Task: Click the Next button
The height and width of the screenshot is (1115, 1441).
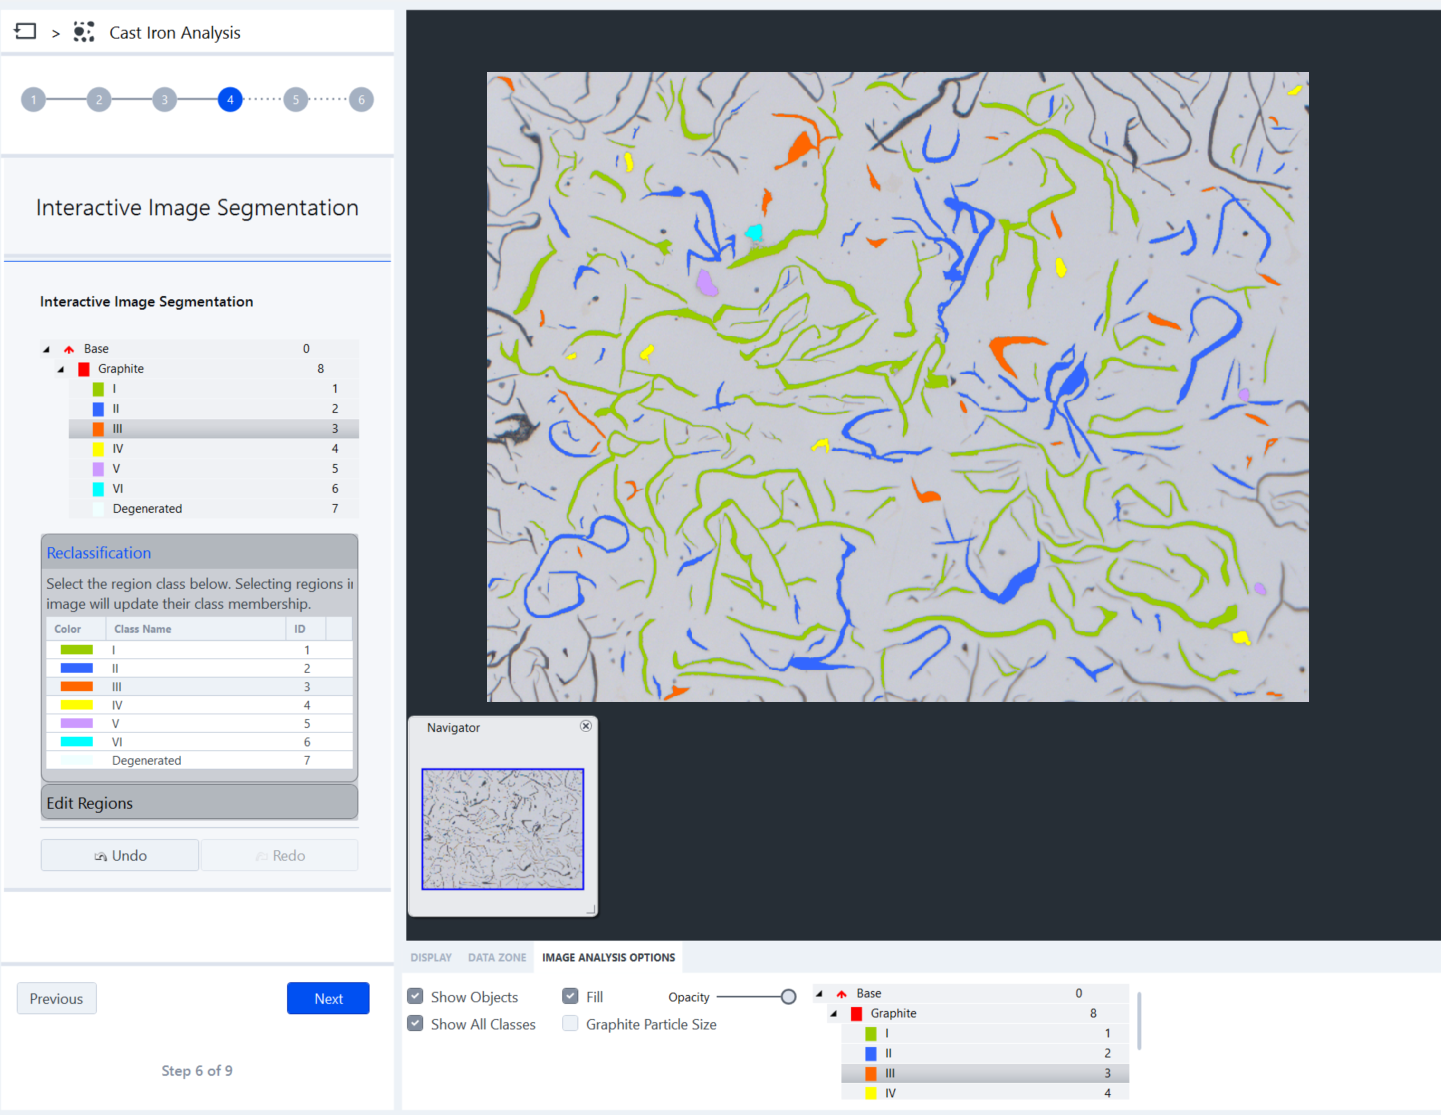Action: point(328,998)
